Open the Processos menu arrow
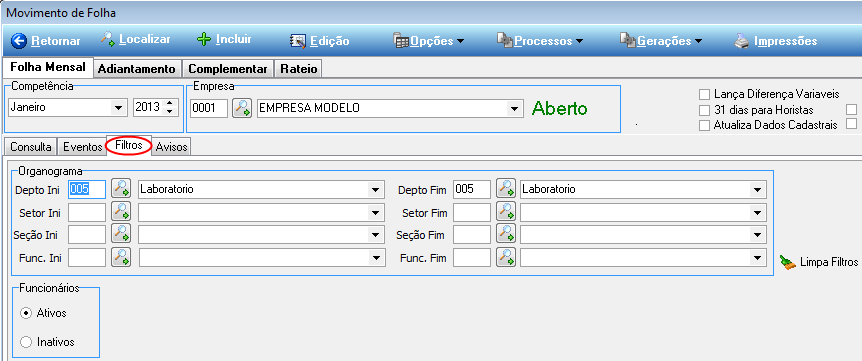 [x=579, y=41]
